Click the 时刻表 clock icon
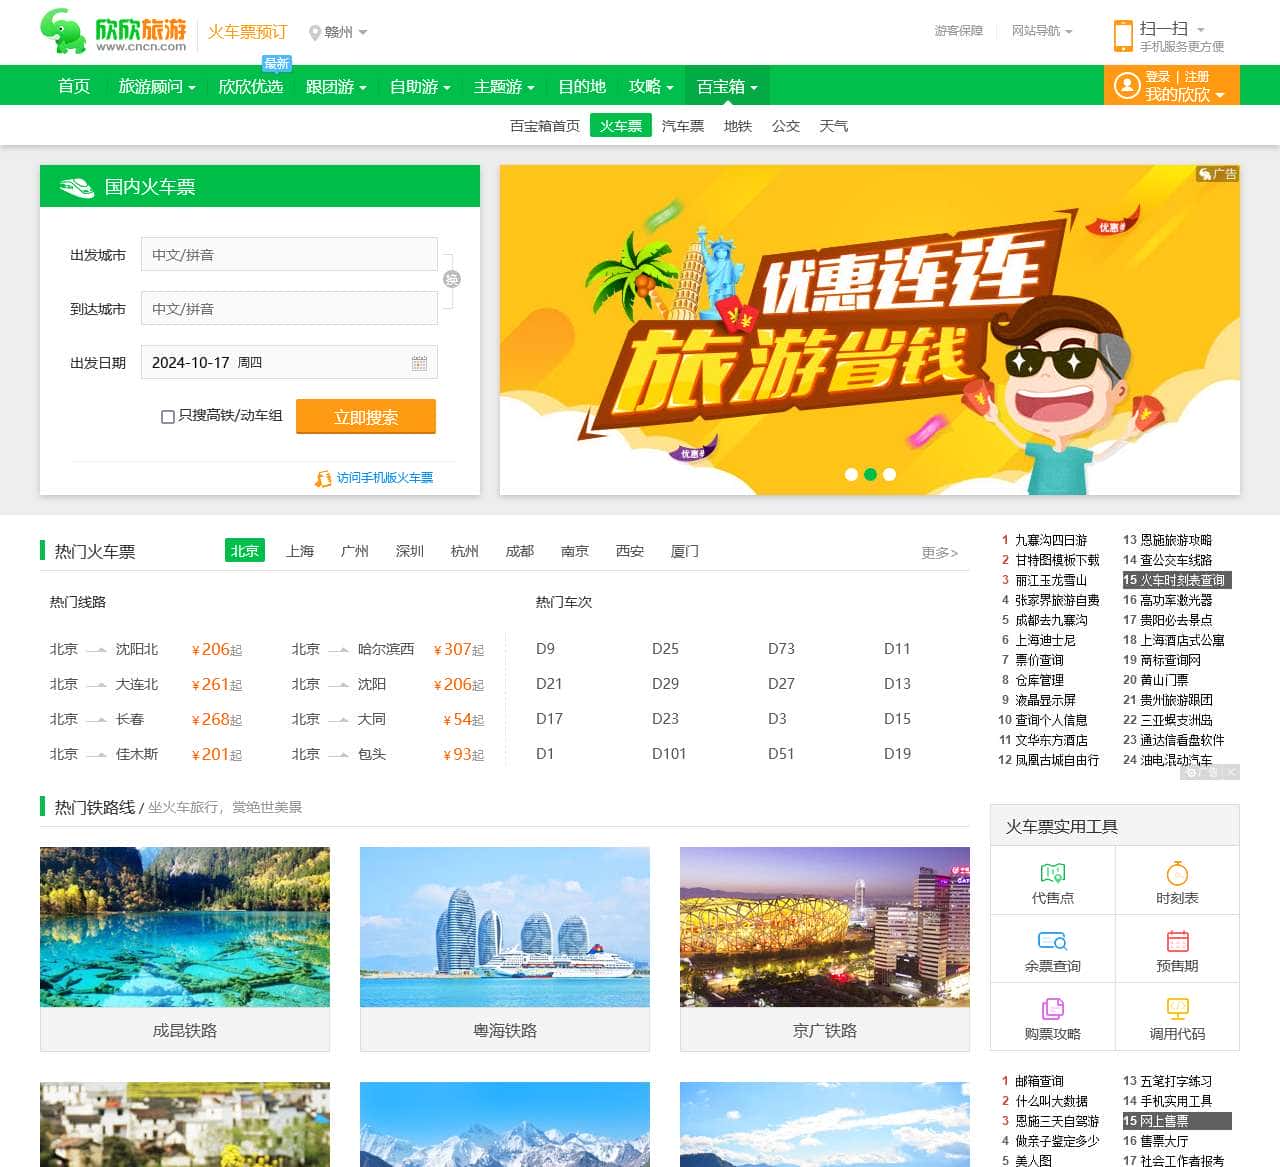This screenshot has height=1167, width=1280. [1177, 873]
